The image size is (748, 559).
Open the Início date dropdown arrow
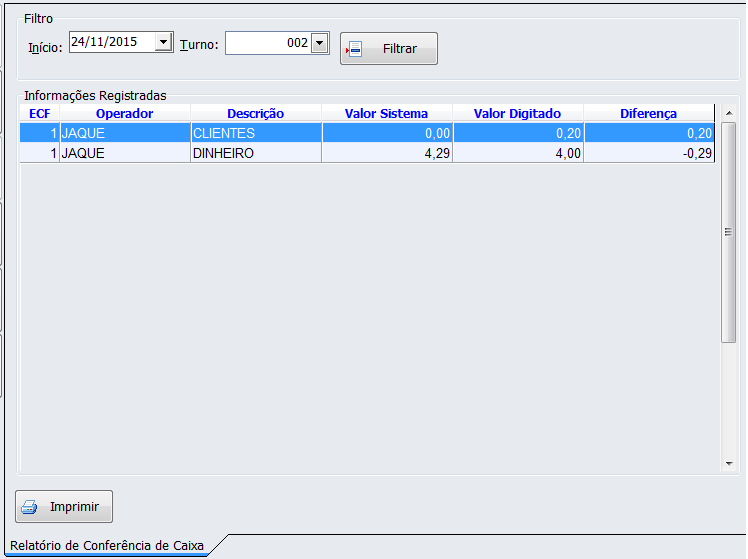click(163, 43)
